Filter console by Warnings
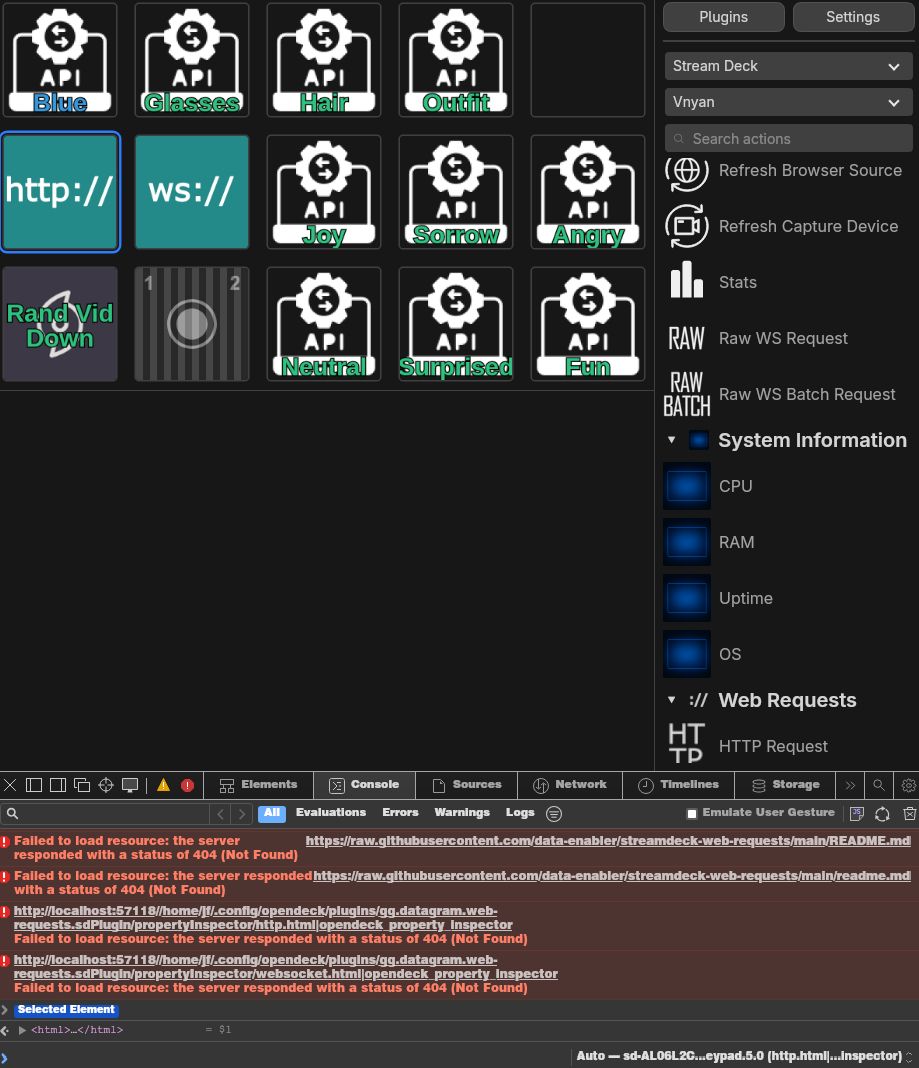This screenshot has width=919, height=1068. coord(462,813)
